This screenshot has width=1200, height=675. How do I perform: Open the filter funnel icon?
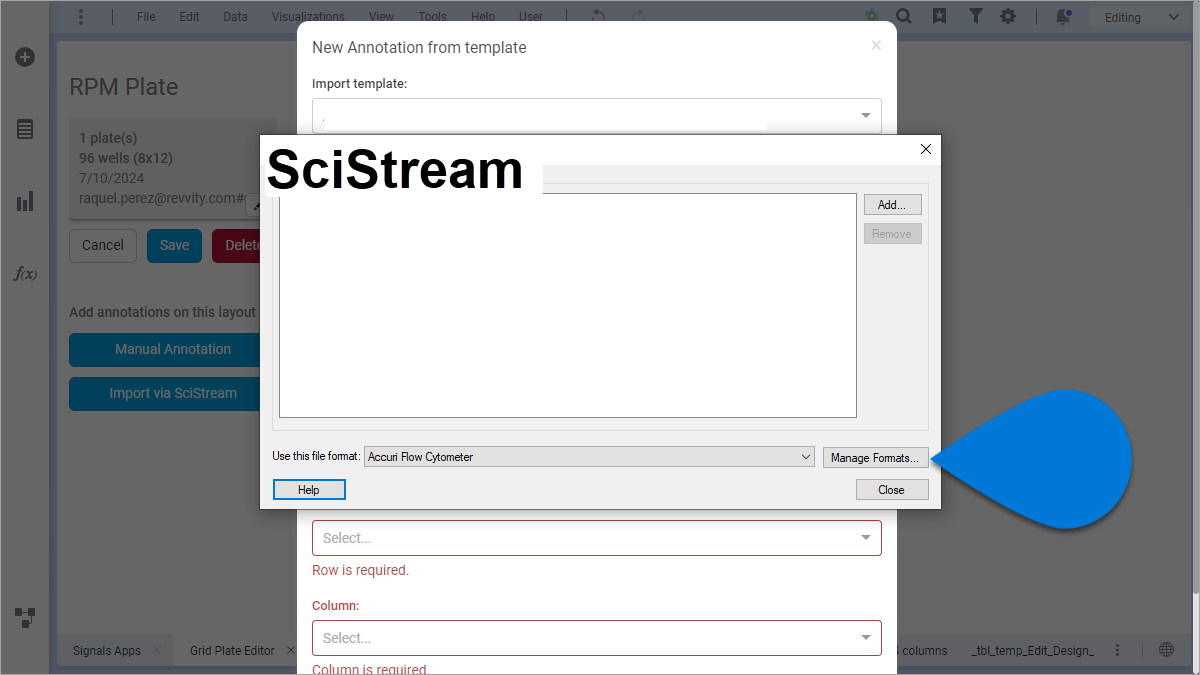click(975, 17)
